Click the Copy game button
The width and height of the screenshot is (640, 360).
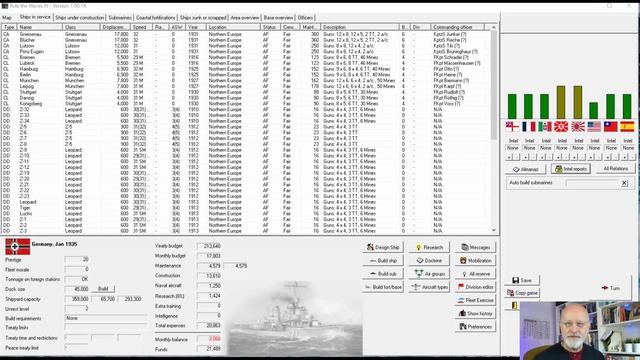pos(522,293)
